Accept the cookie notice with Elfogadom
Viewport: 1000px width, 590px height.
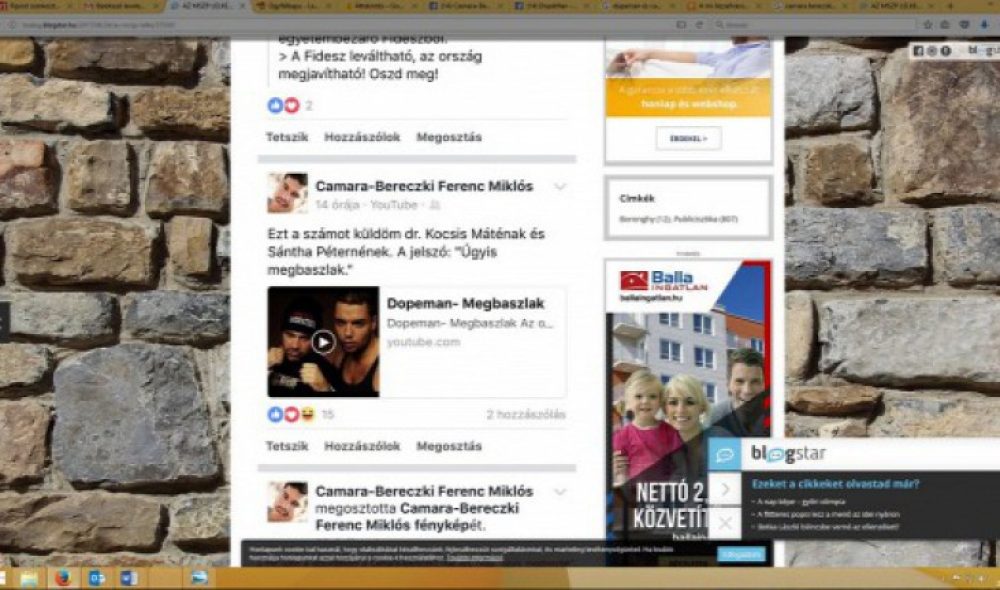coord(742,554)
